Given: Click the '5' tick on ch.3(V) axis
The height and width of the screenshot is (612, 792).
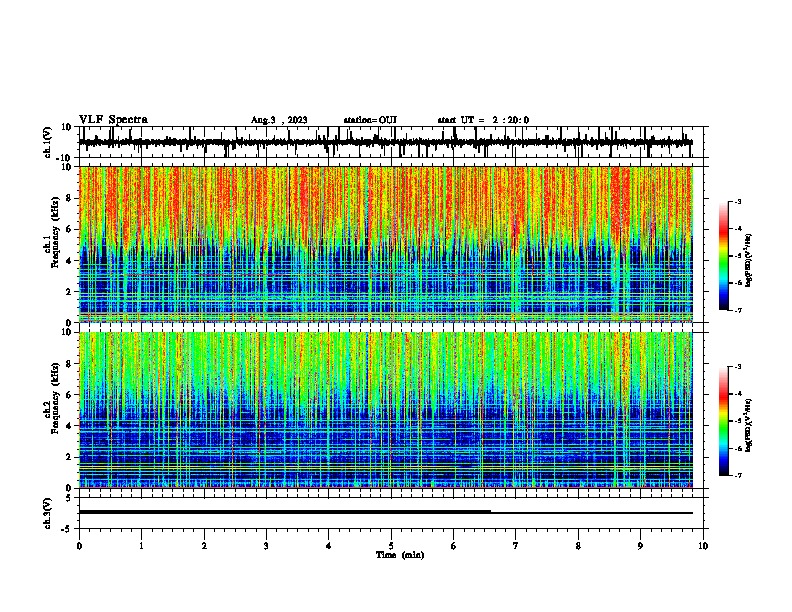Looking at the screenshot, I should (69, 498).
